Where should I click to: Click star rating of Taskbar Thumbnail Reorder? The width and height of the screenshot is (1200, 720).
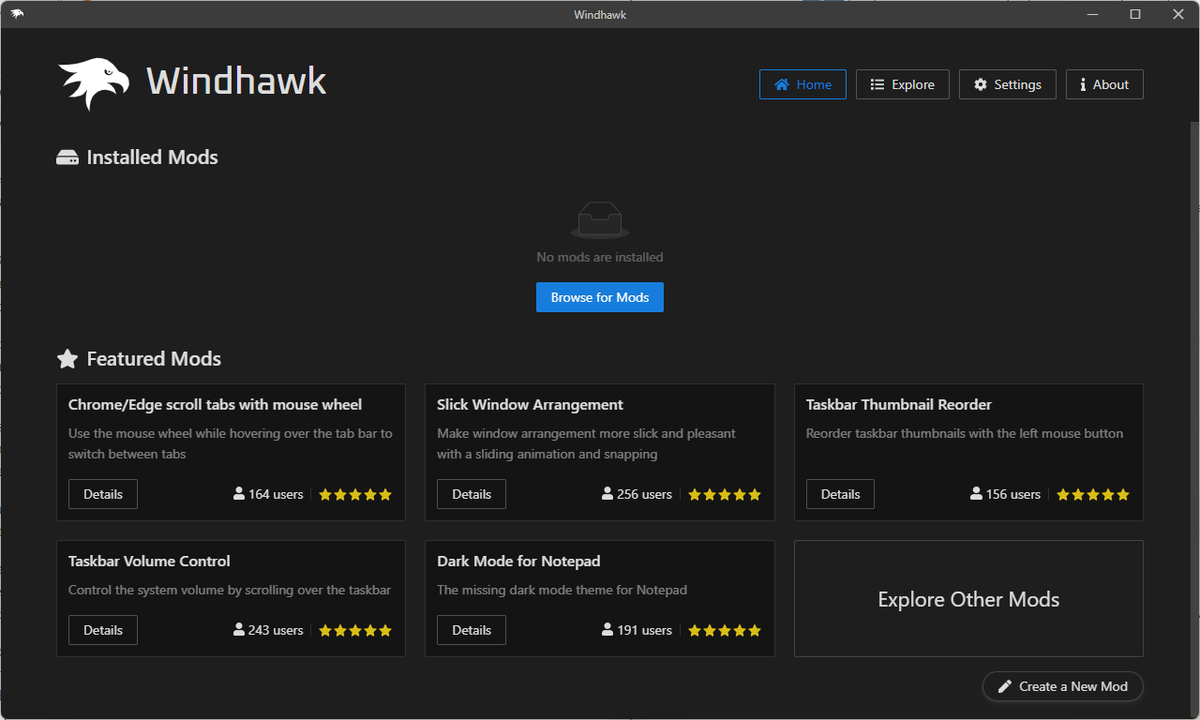click(x=1093, y=494)
